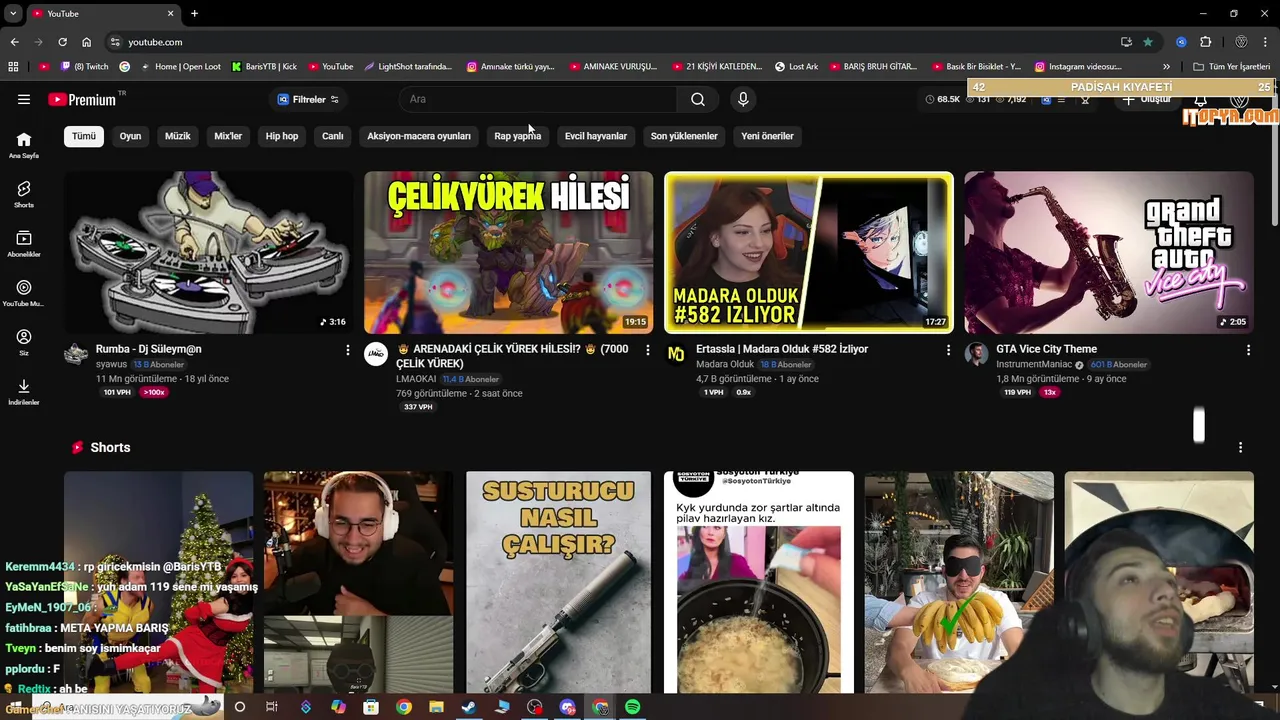The height and width of the screenshot is (720, 1280).
Task: Open options menu for Ertassla Madara Olduk video
Action: [948, 350]
